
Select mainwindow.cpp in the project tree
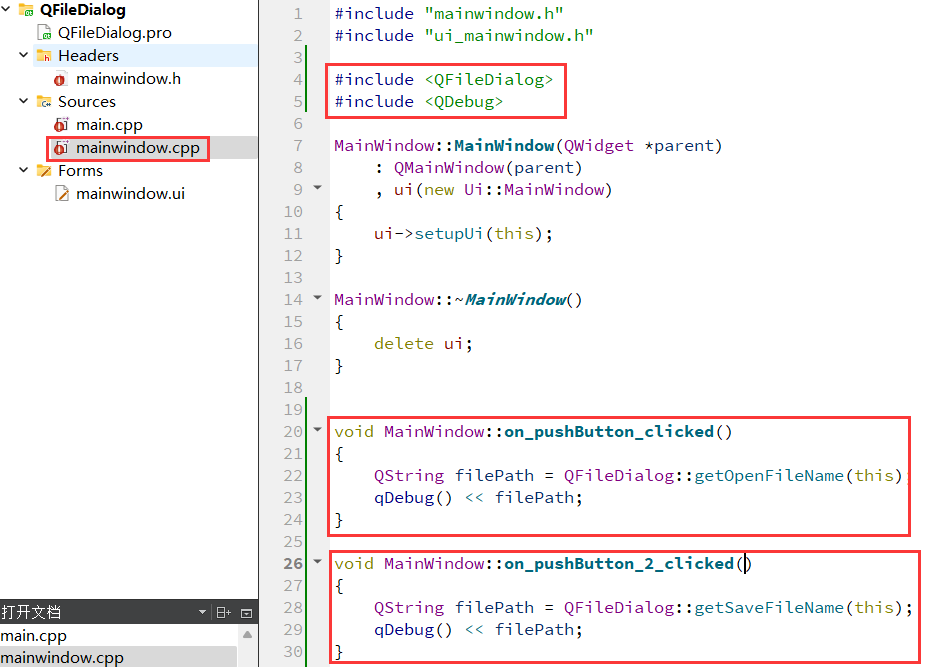(138, 147)
